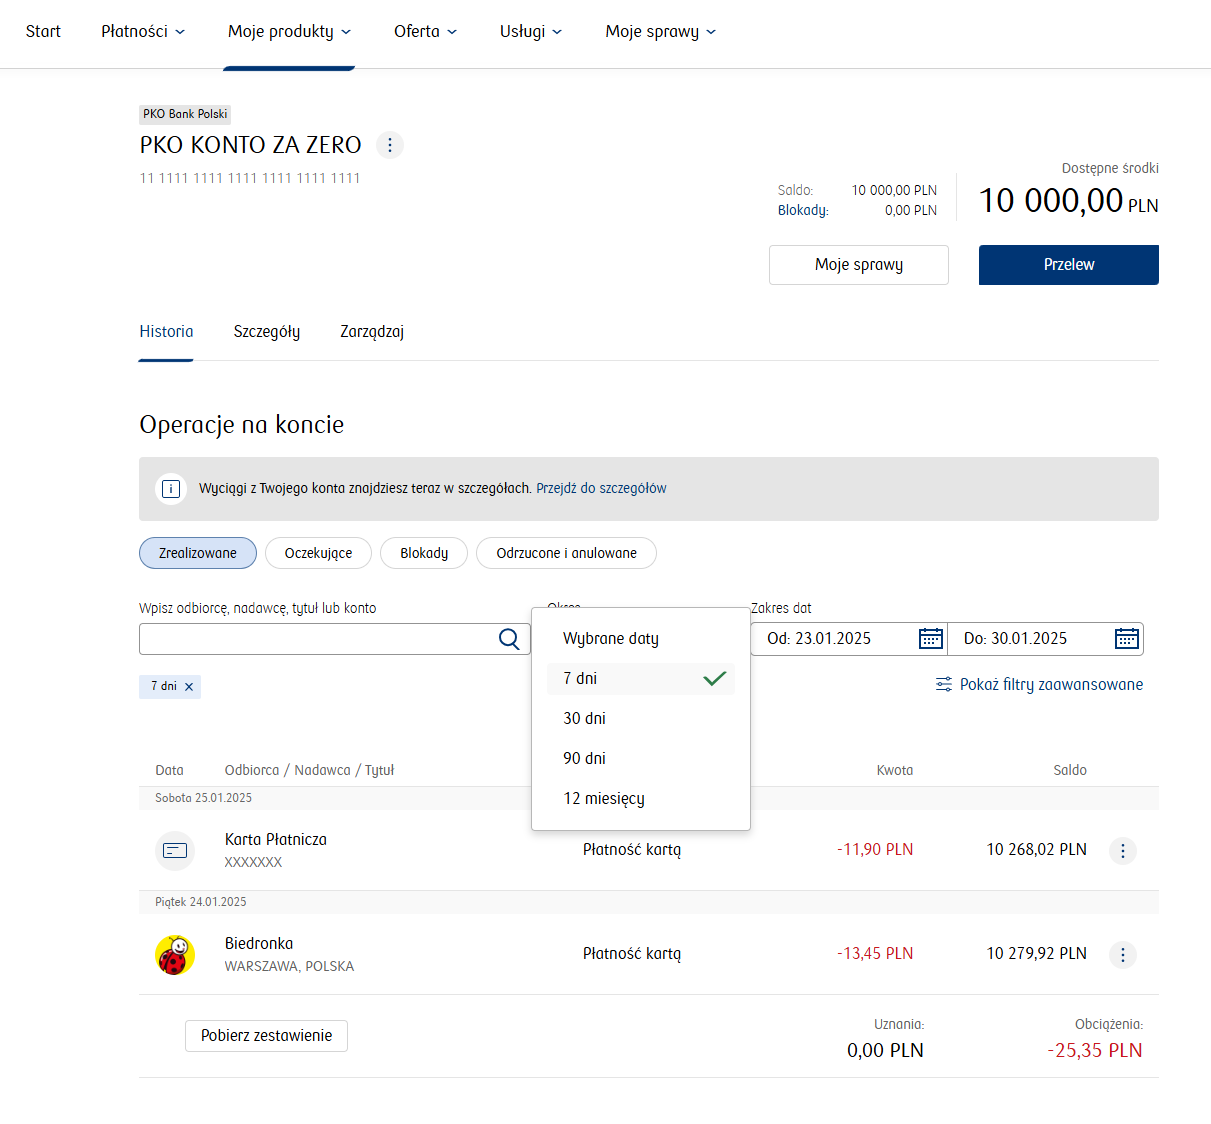This screenshot has height=1124, width=1211.
Task: Open account options three-dot menu near title
Action: tap(390, 145)
